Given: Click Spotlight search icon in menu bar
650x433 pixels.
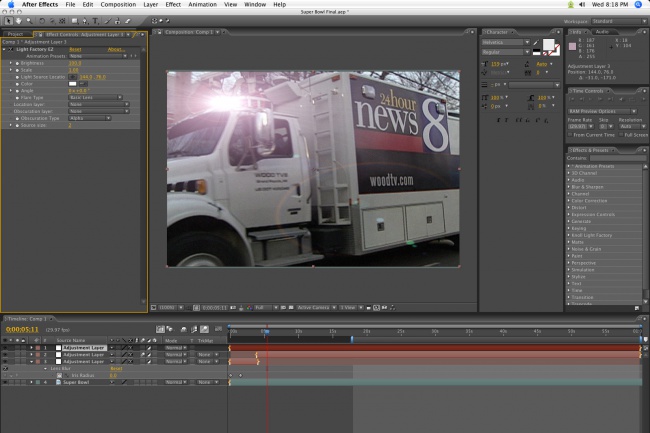Looking at the screenshot, I should (638, 5).
